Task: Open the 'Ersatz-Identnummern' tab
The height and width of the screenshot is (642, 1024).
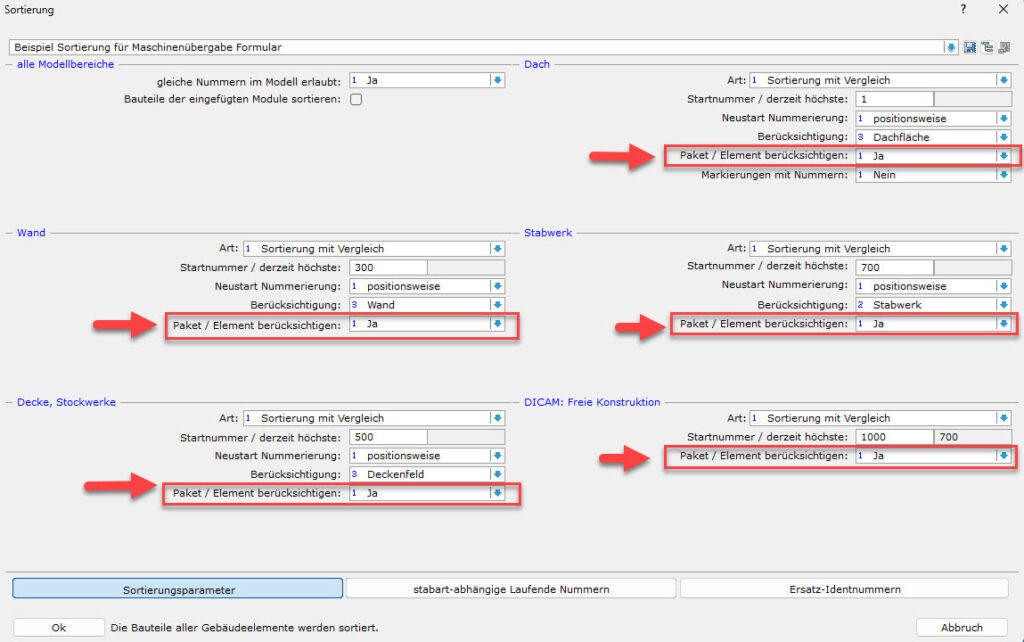Action: pos(844,589)
